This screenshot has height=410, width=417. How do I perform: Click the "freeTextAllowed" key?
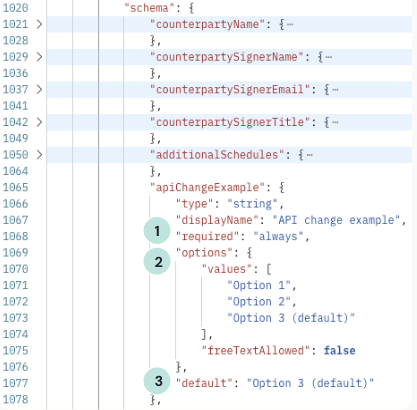[256, 351]
